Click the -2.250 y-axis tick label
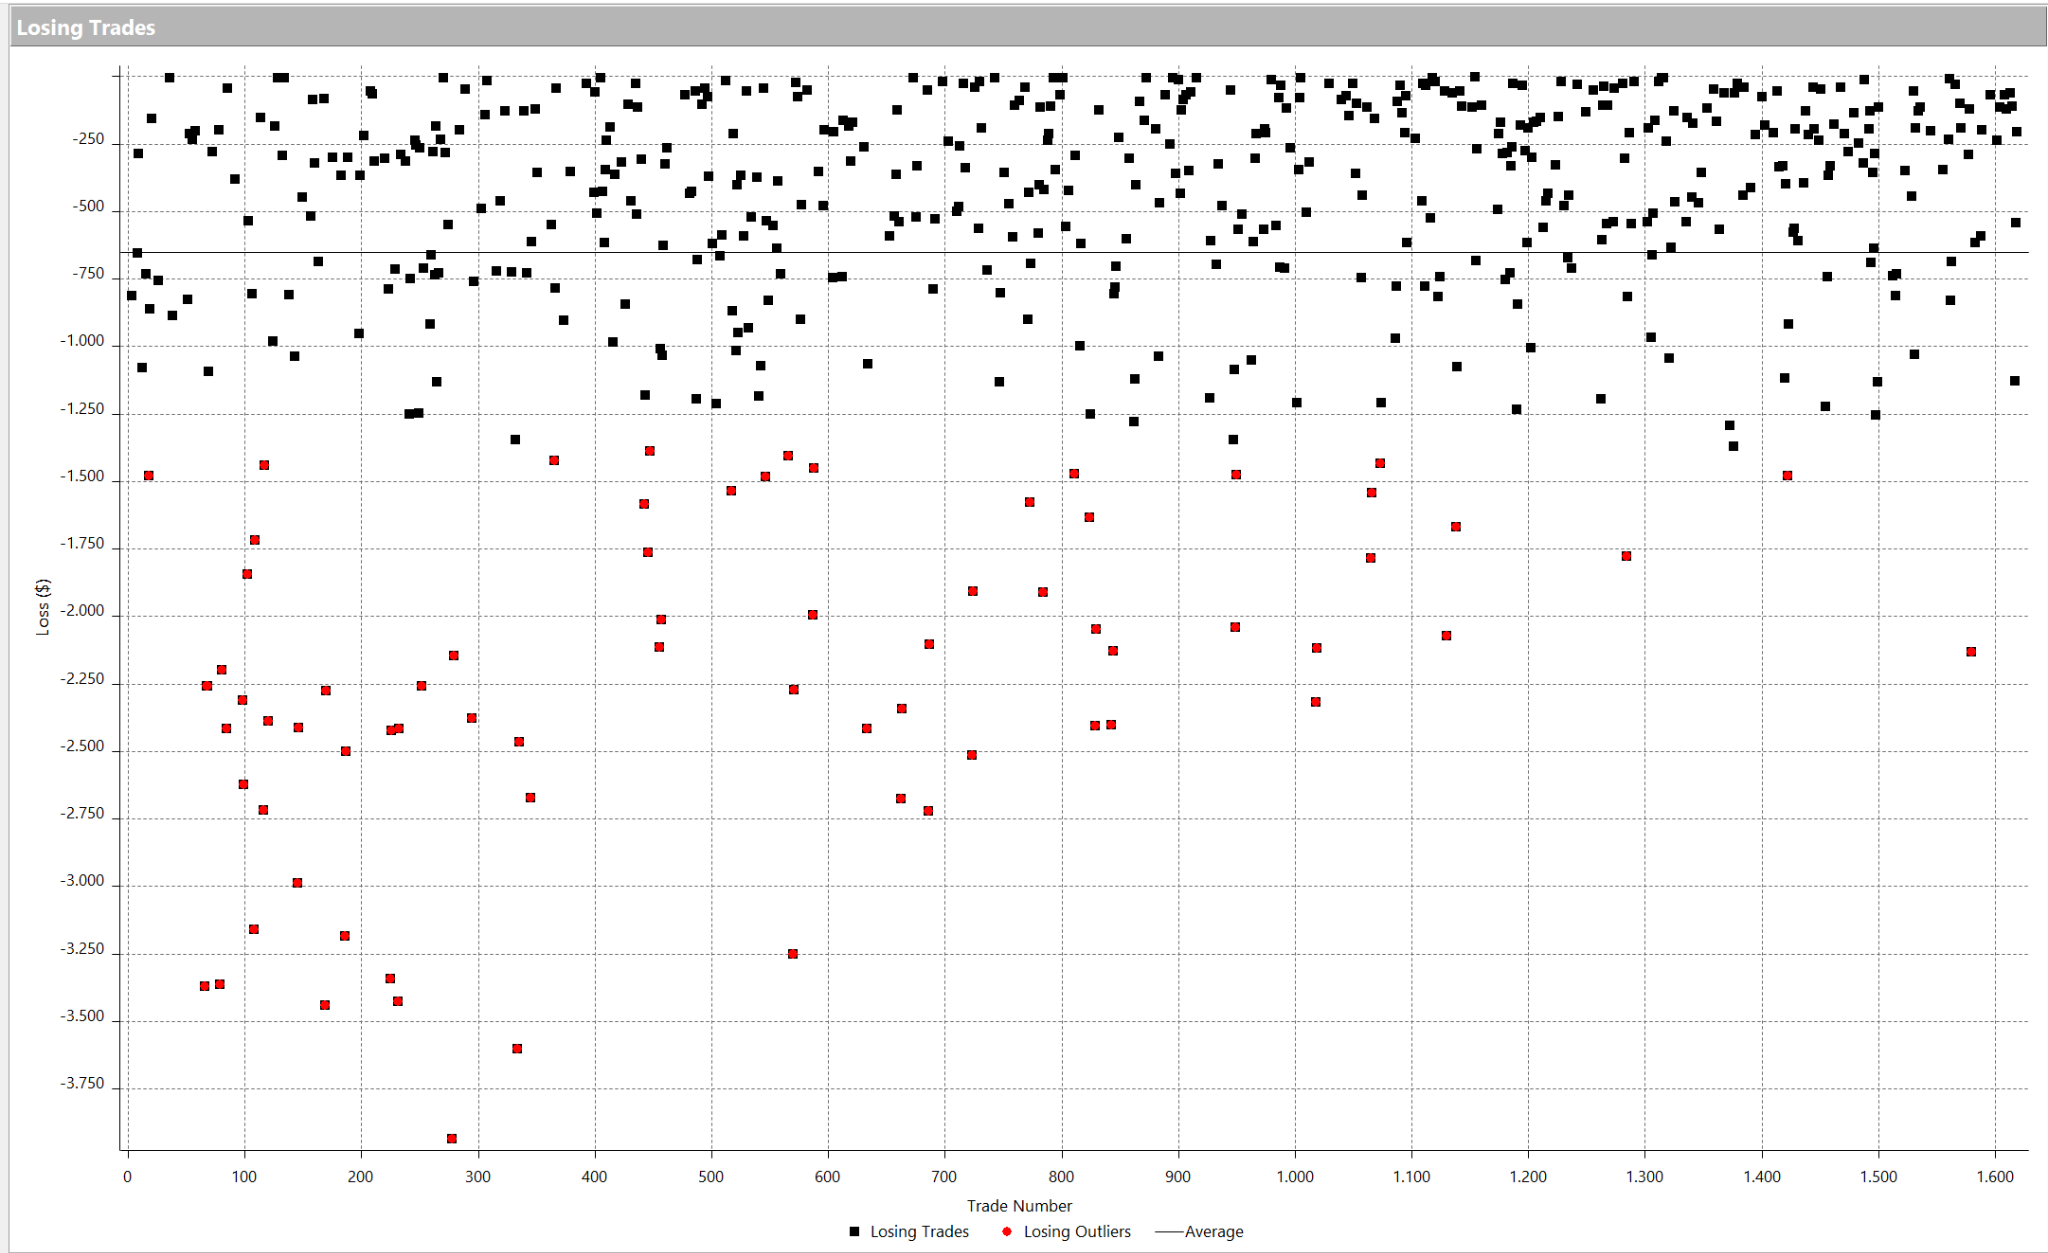Screen dimensions: 2048x1253 (82, 679)
